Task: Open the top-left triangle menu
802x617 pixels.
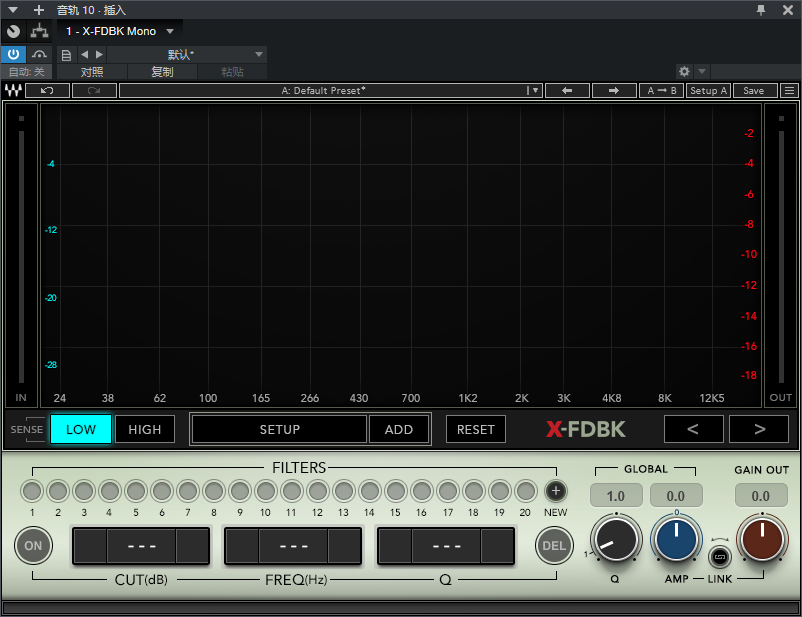Action: click(13, 10)
